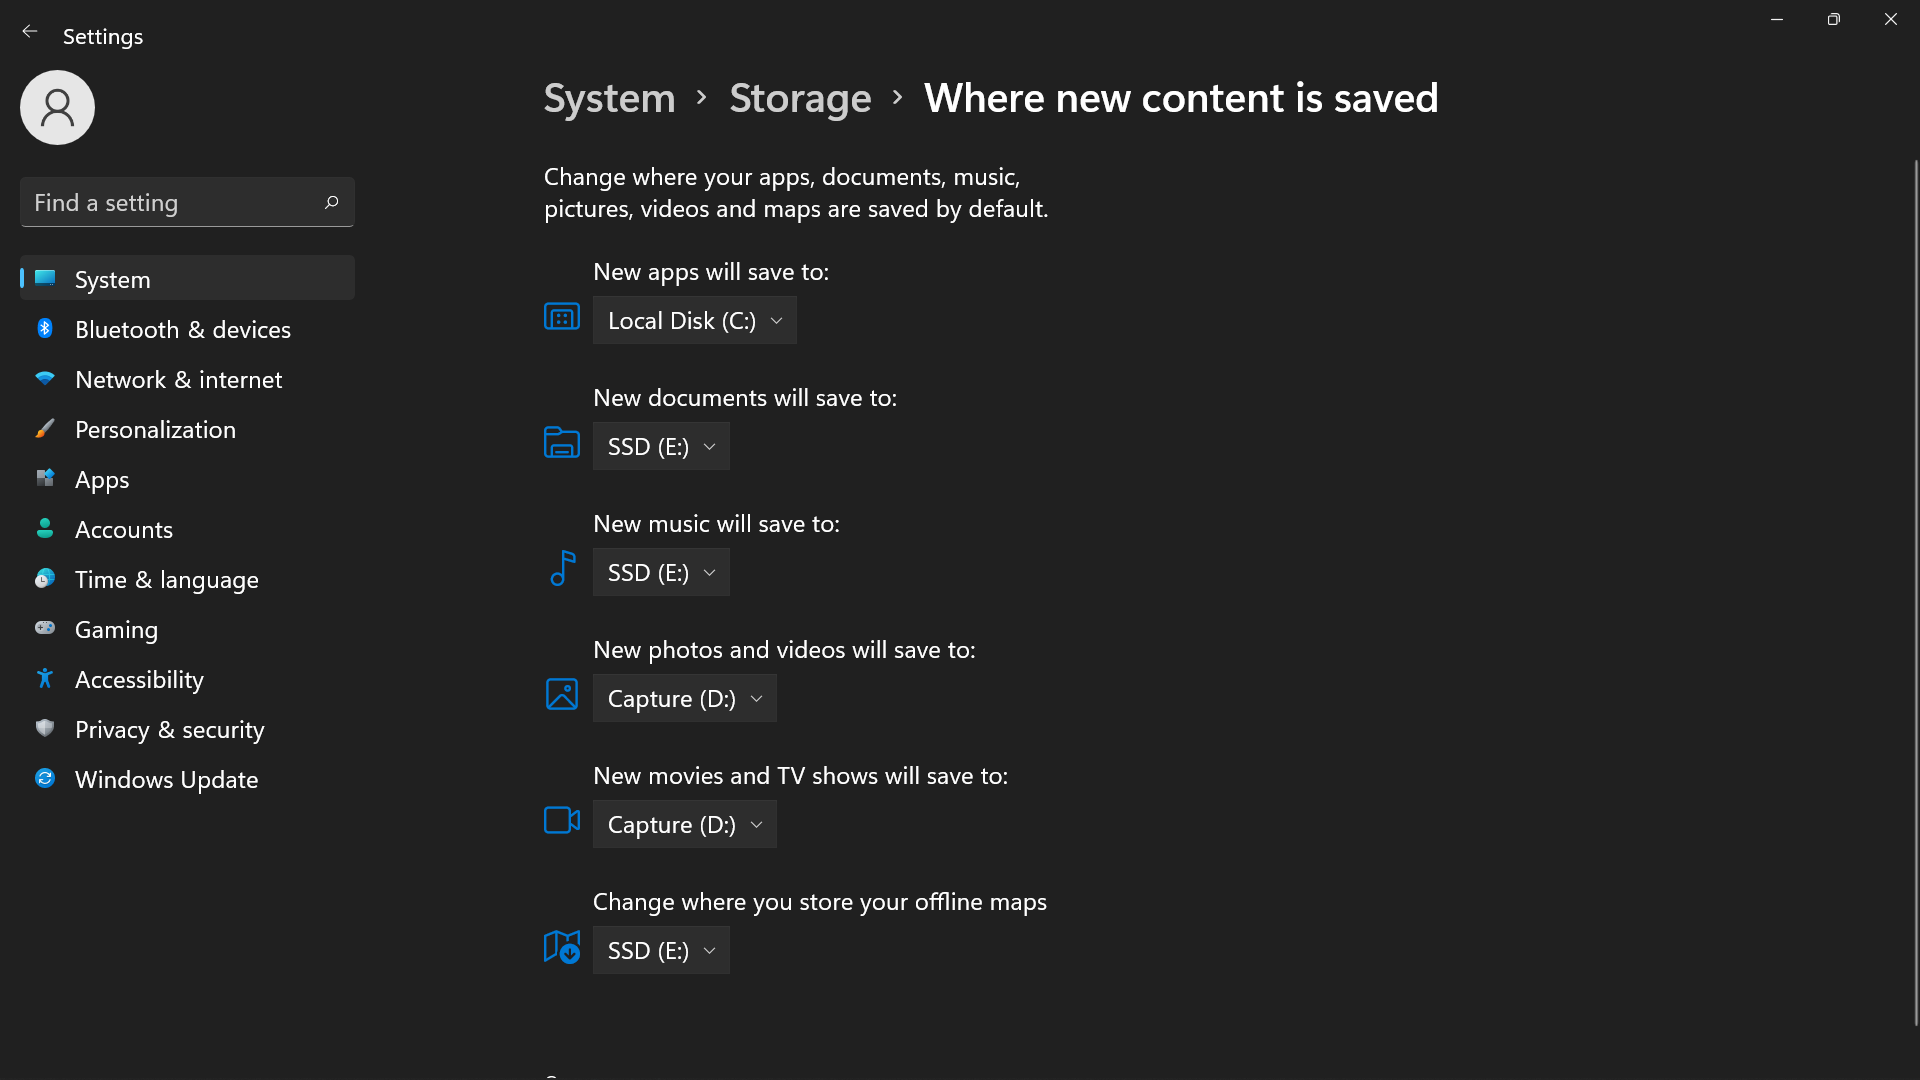Click the Privacy & security shield icon
This screenshot has width=1920, height=1080.
coord(45,729)
